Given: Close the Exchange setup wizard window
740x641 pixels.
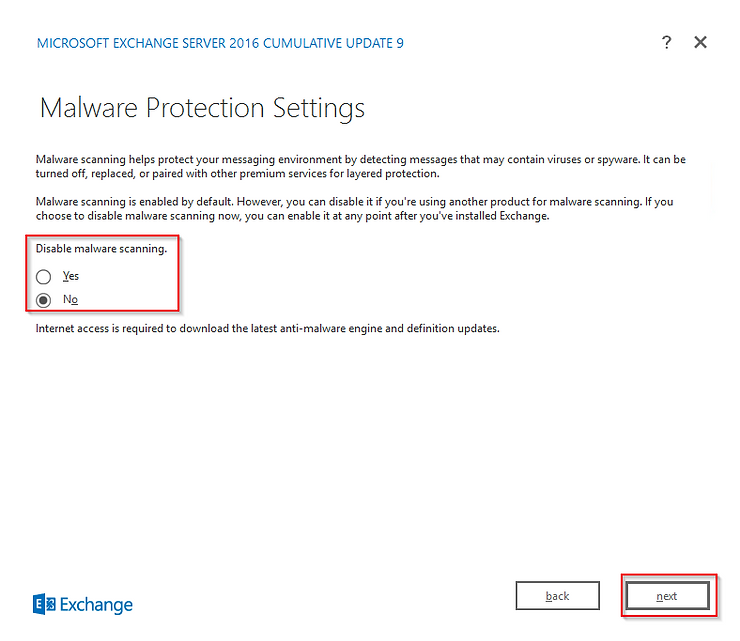Looking at the screenshot, I should (700, 42).
